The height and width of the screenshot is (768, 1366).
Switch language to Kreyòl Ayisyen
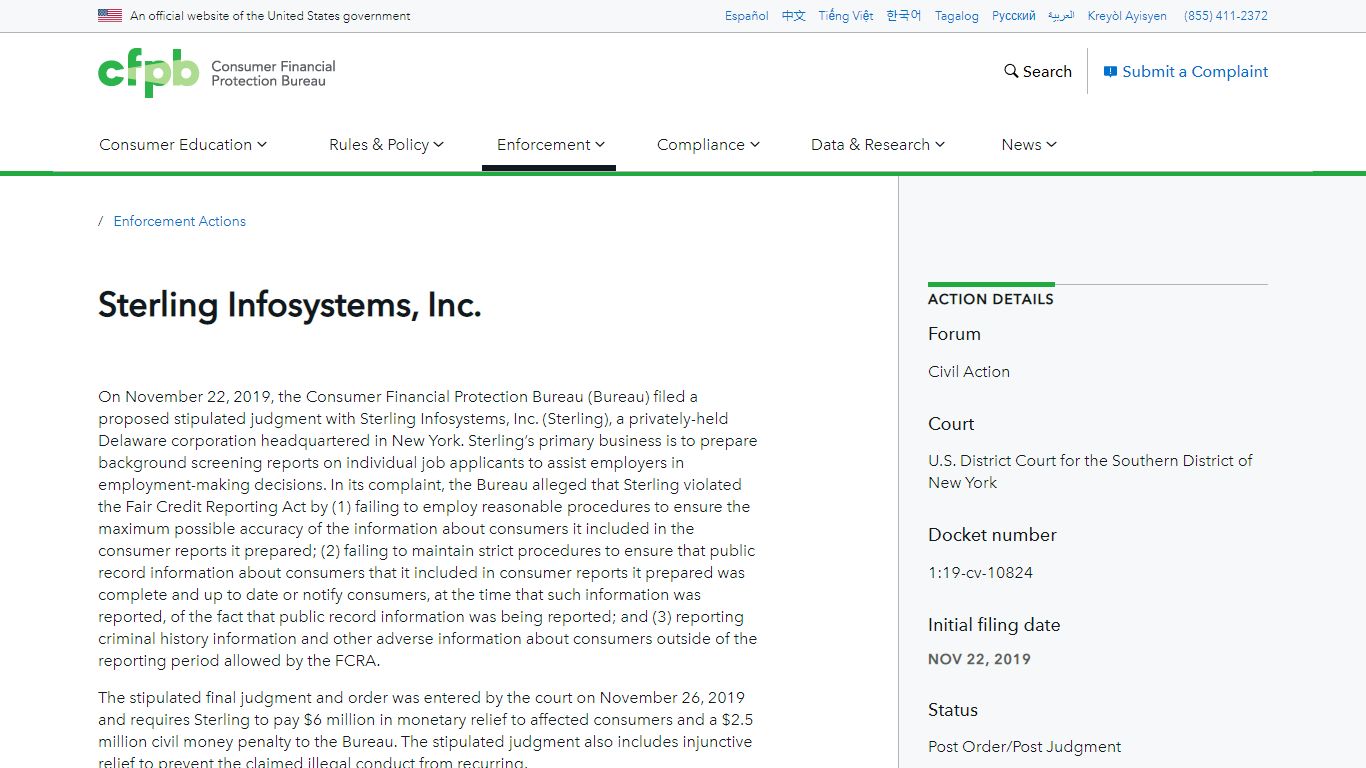[x=1127, y=16]
